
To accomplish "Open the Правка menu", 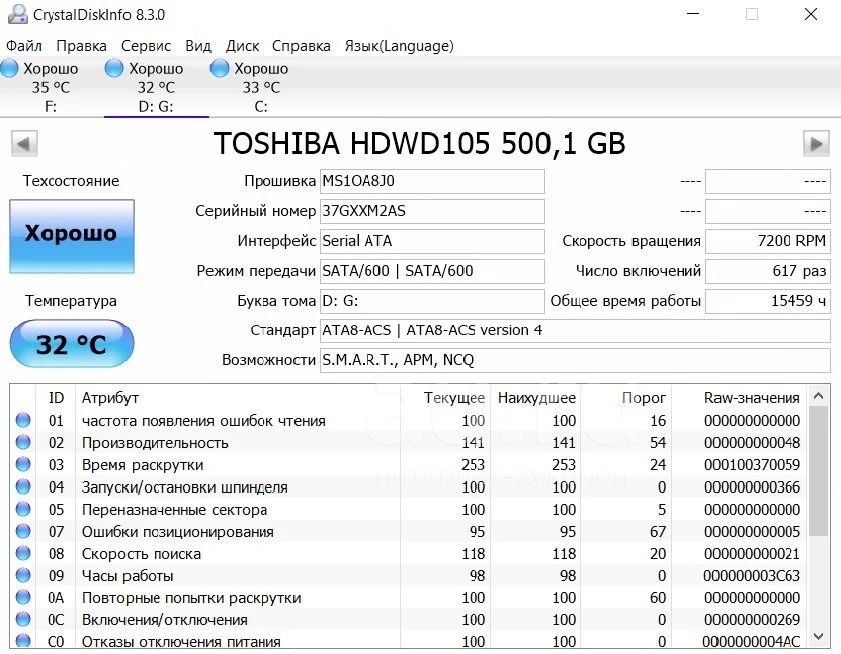I will (x=81, y=46).
